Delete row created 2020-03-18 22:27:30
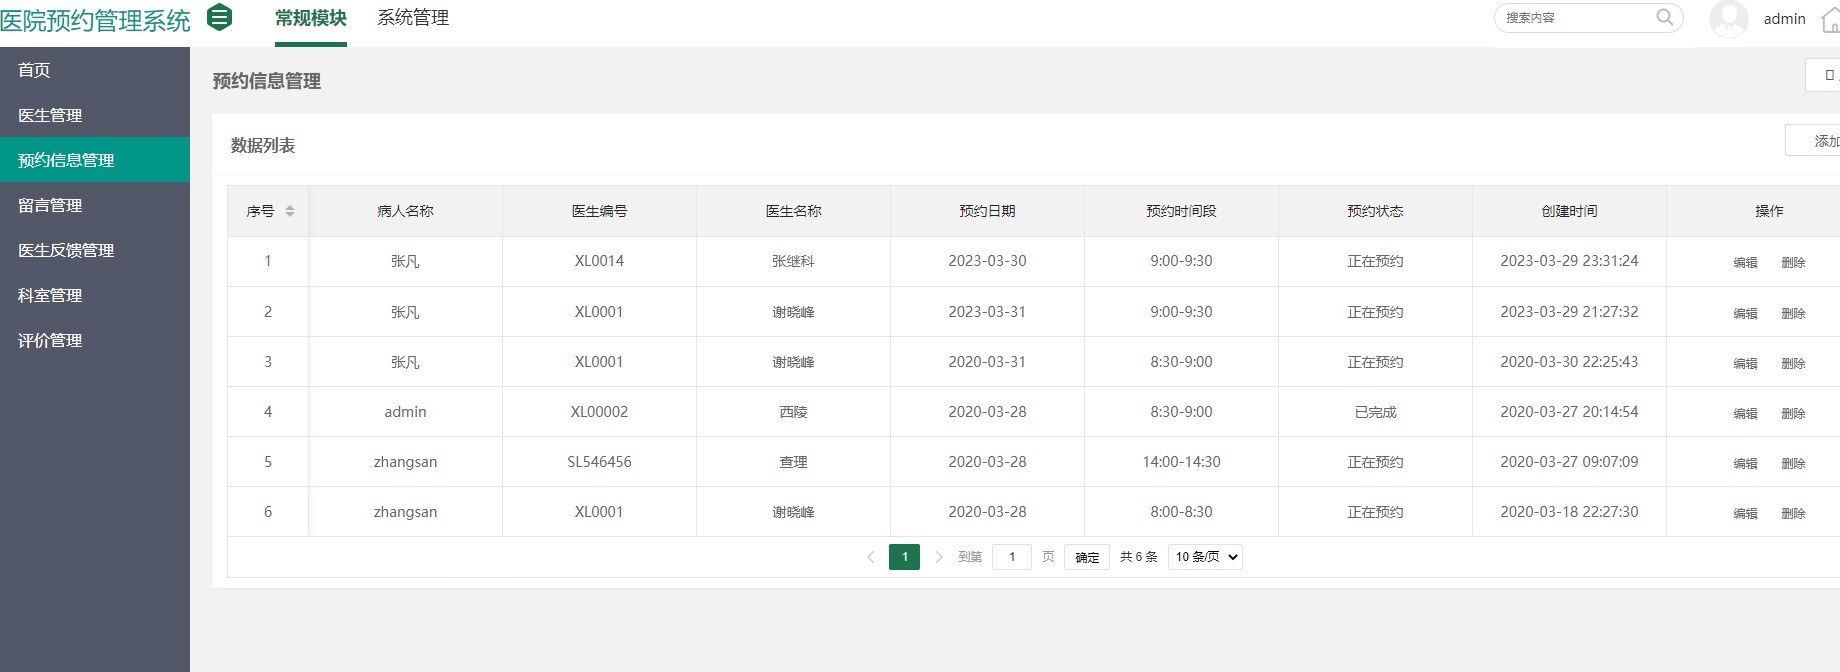 click(x=1793, y=513)
